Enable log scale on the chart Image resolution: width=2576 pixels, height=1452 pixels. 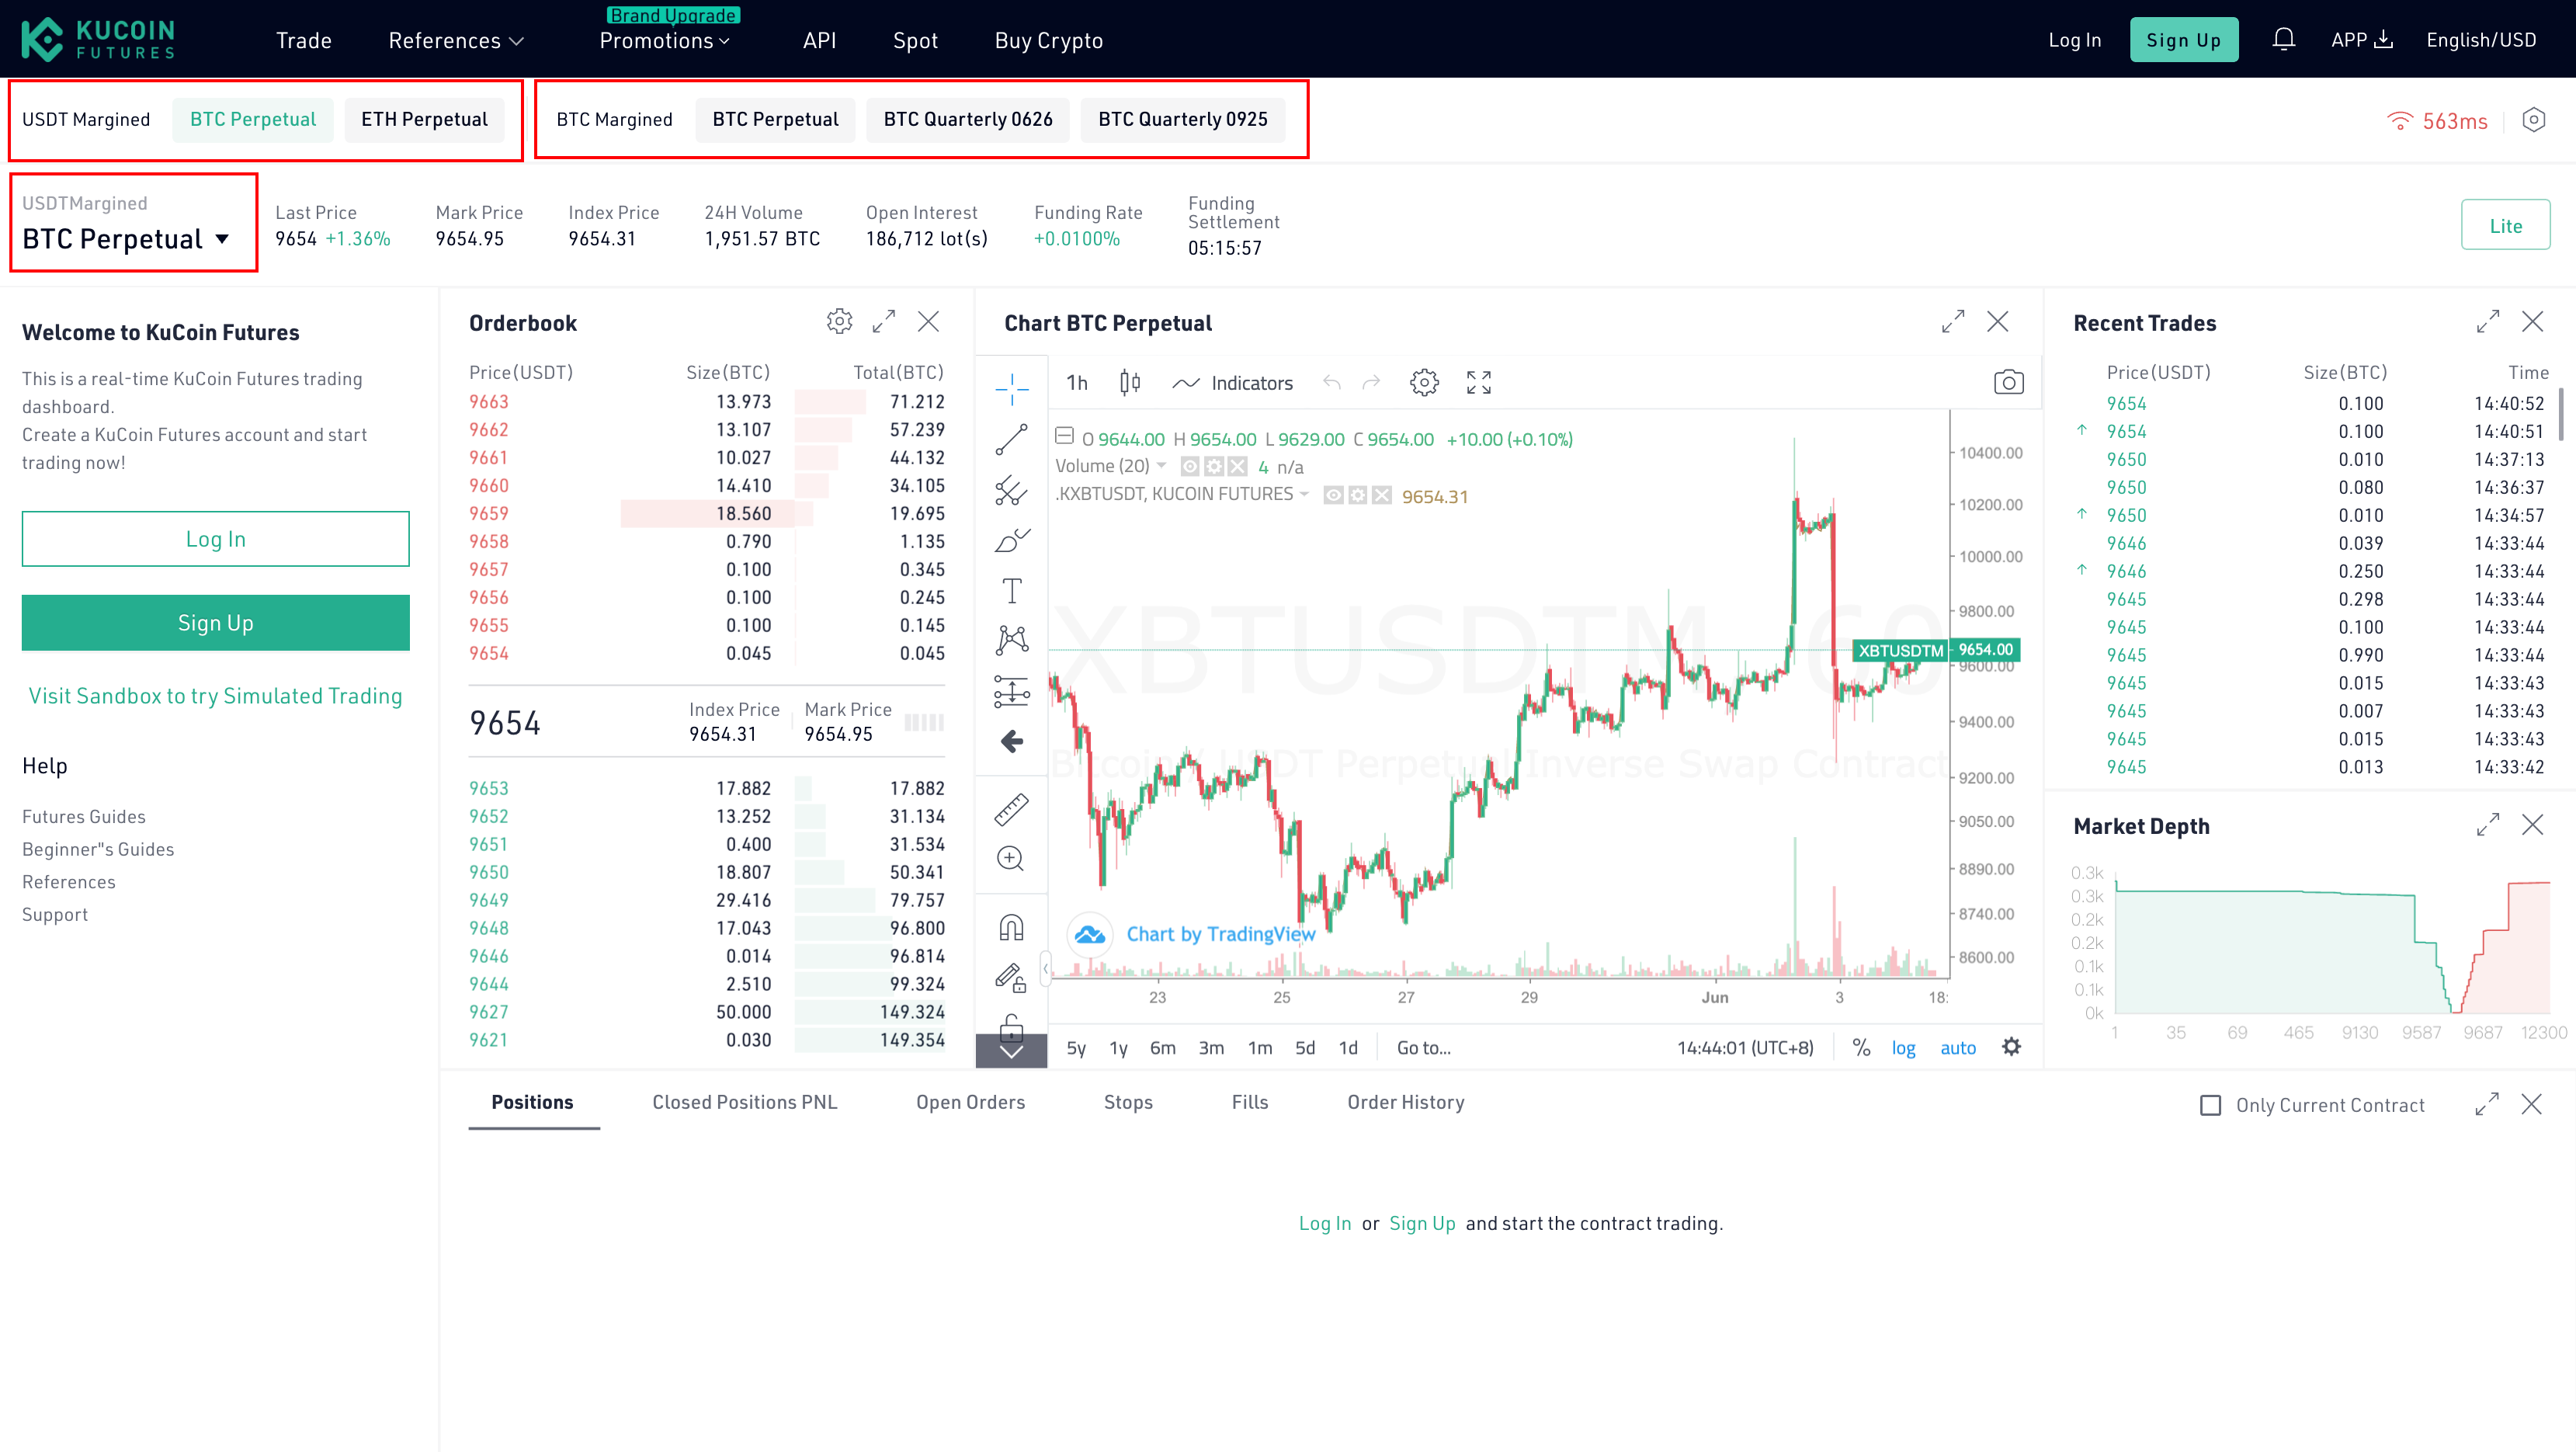1904,1047
